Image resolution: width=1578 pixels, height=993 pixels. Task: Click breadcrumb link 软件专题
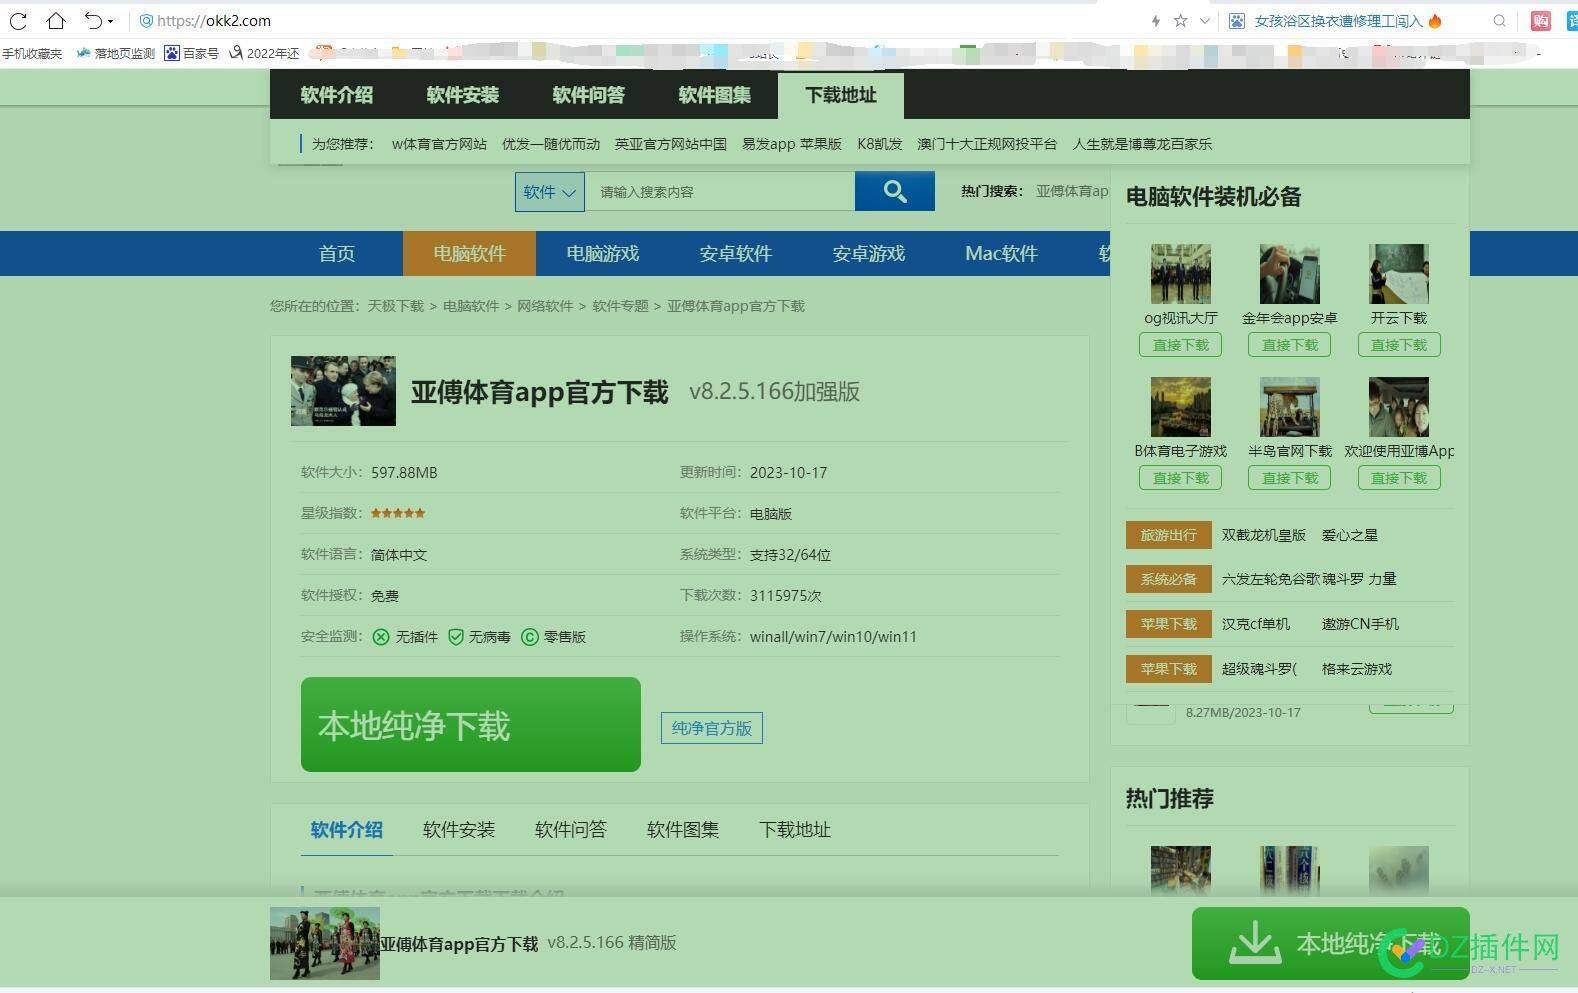620,306
